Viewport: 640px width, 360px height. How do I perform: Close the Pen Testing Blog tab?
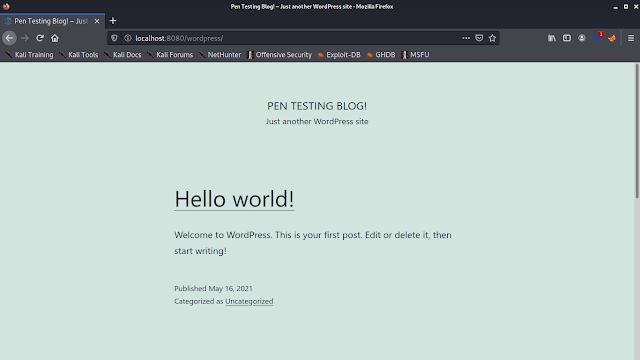tap(97, 21)
